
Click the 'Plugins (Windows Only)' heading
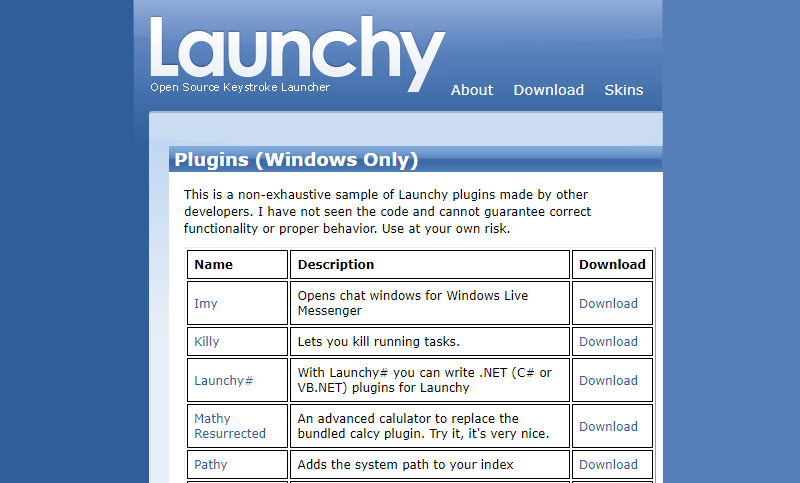point(296,160)
